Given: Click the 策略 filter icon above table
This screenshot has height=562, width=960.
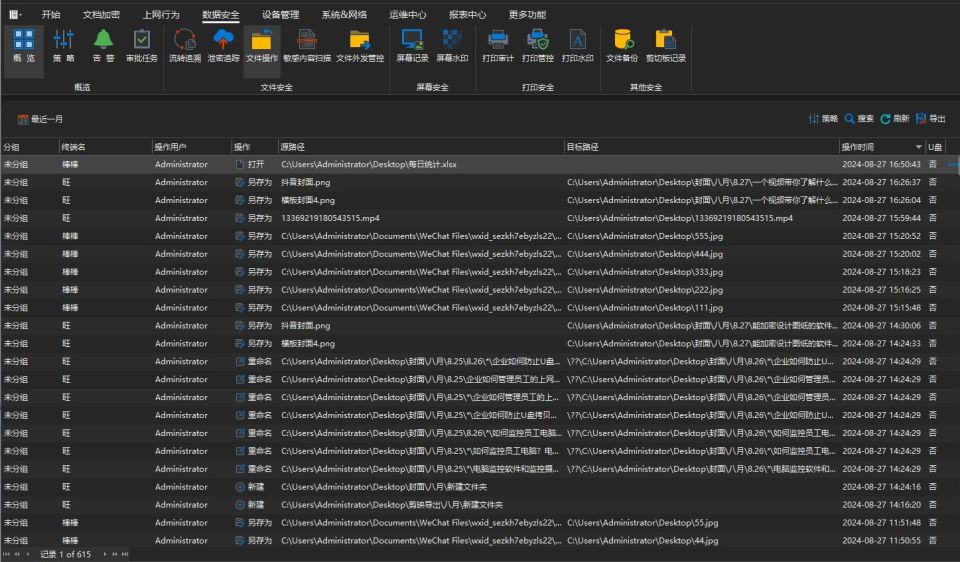Looking at the screenshot, I should pyautogui.click(x=823, y=119).
